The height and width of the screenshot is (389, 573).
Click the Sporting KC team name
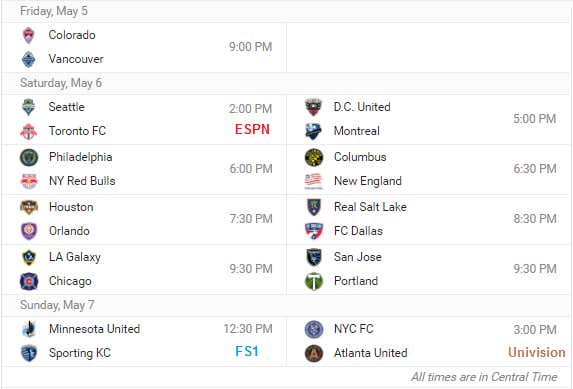pos(80,353)
